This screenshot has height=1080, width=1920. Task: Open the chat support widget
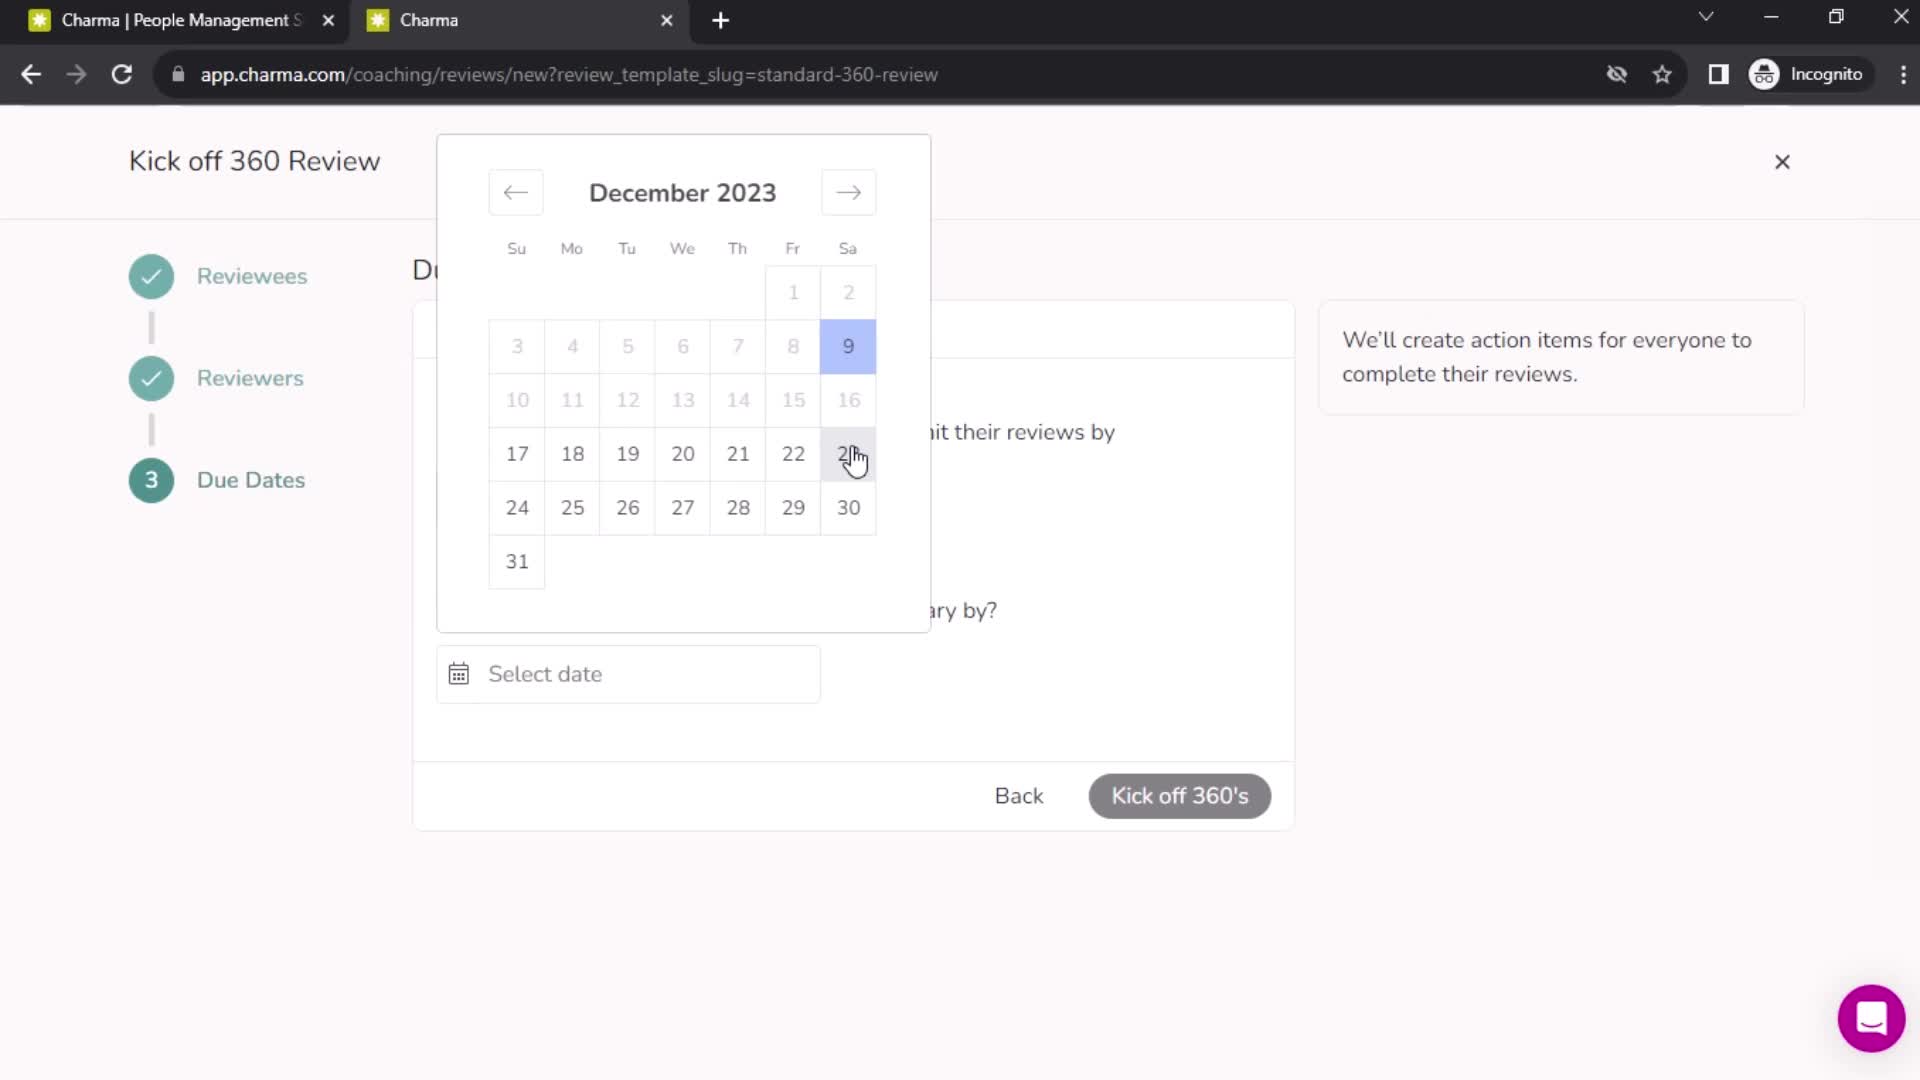tap(1870, 1015)
